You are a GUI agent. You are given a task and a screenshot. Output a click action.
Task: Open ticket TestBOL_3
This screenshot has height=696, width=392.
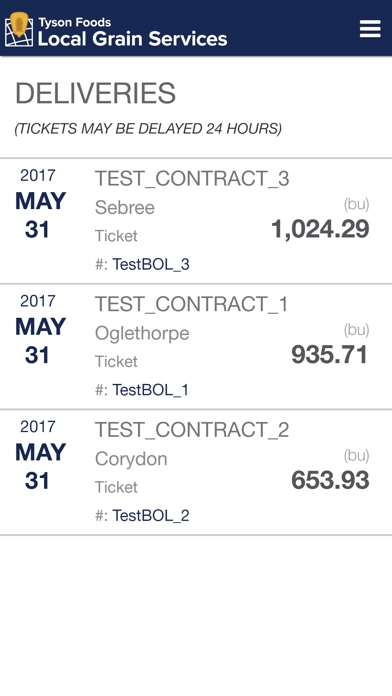pos(151,264)
